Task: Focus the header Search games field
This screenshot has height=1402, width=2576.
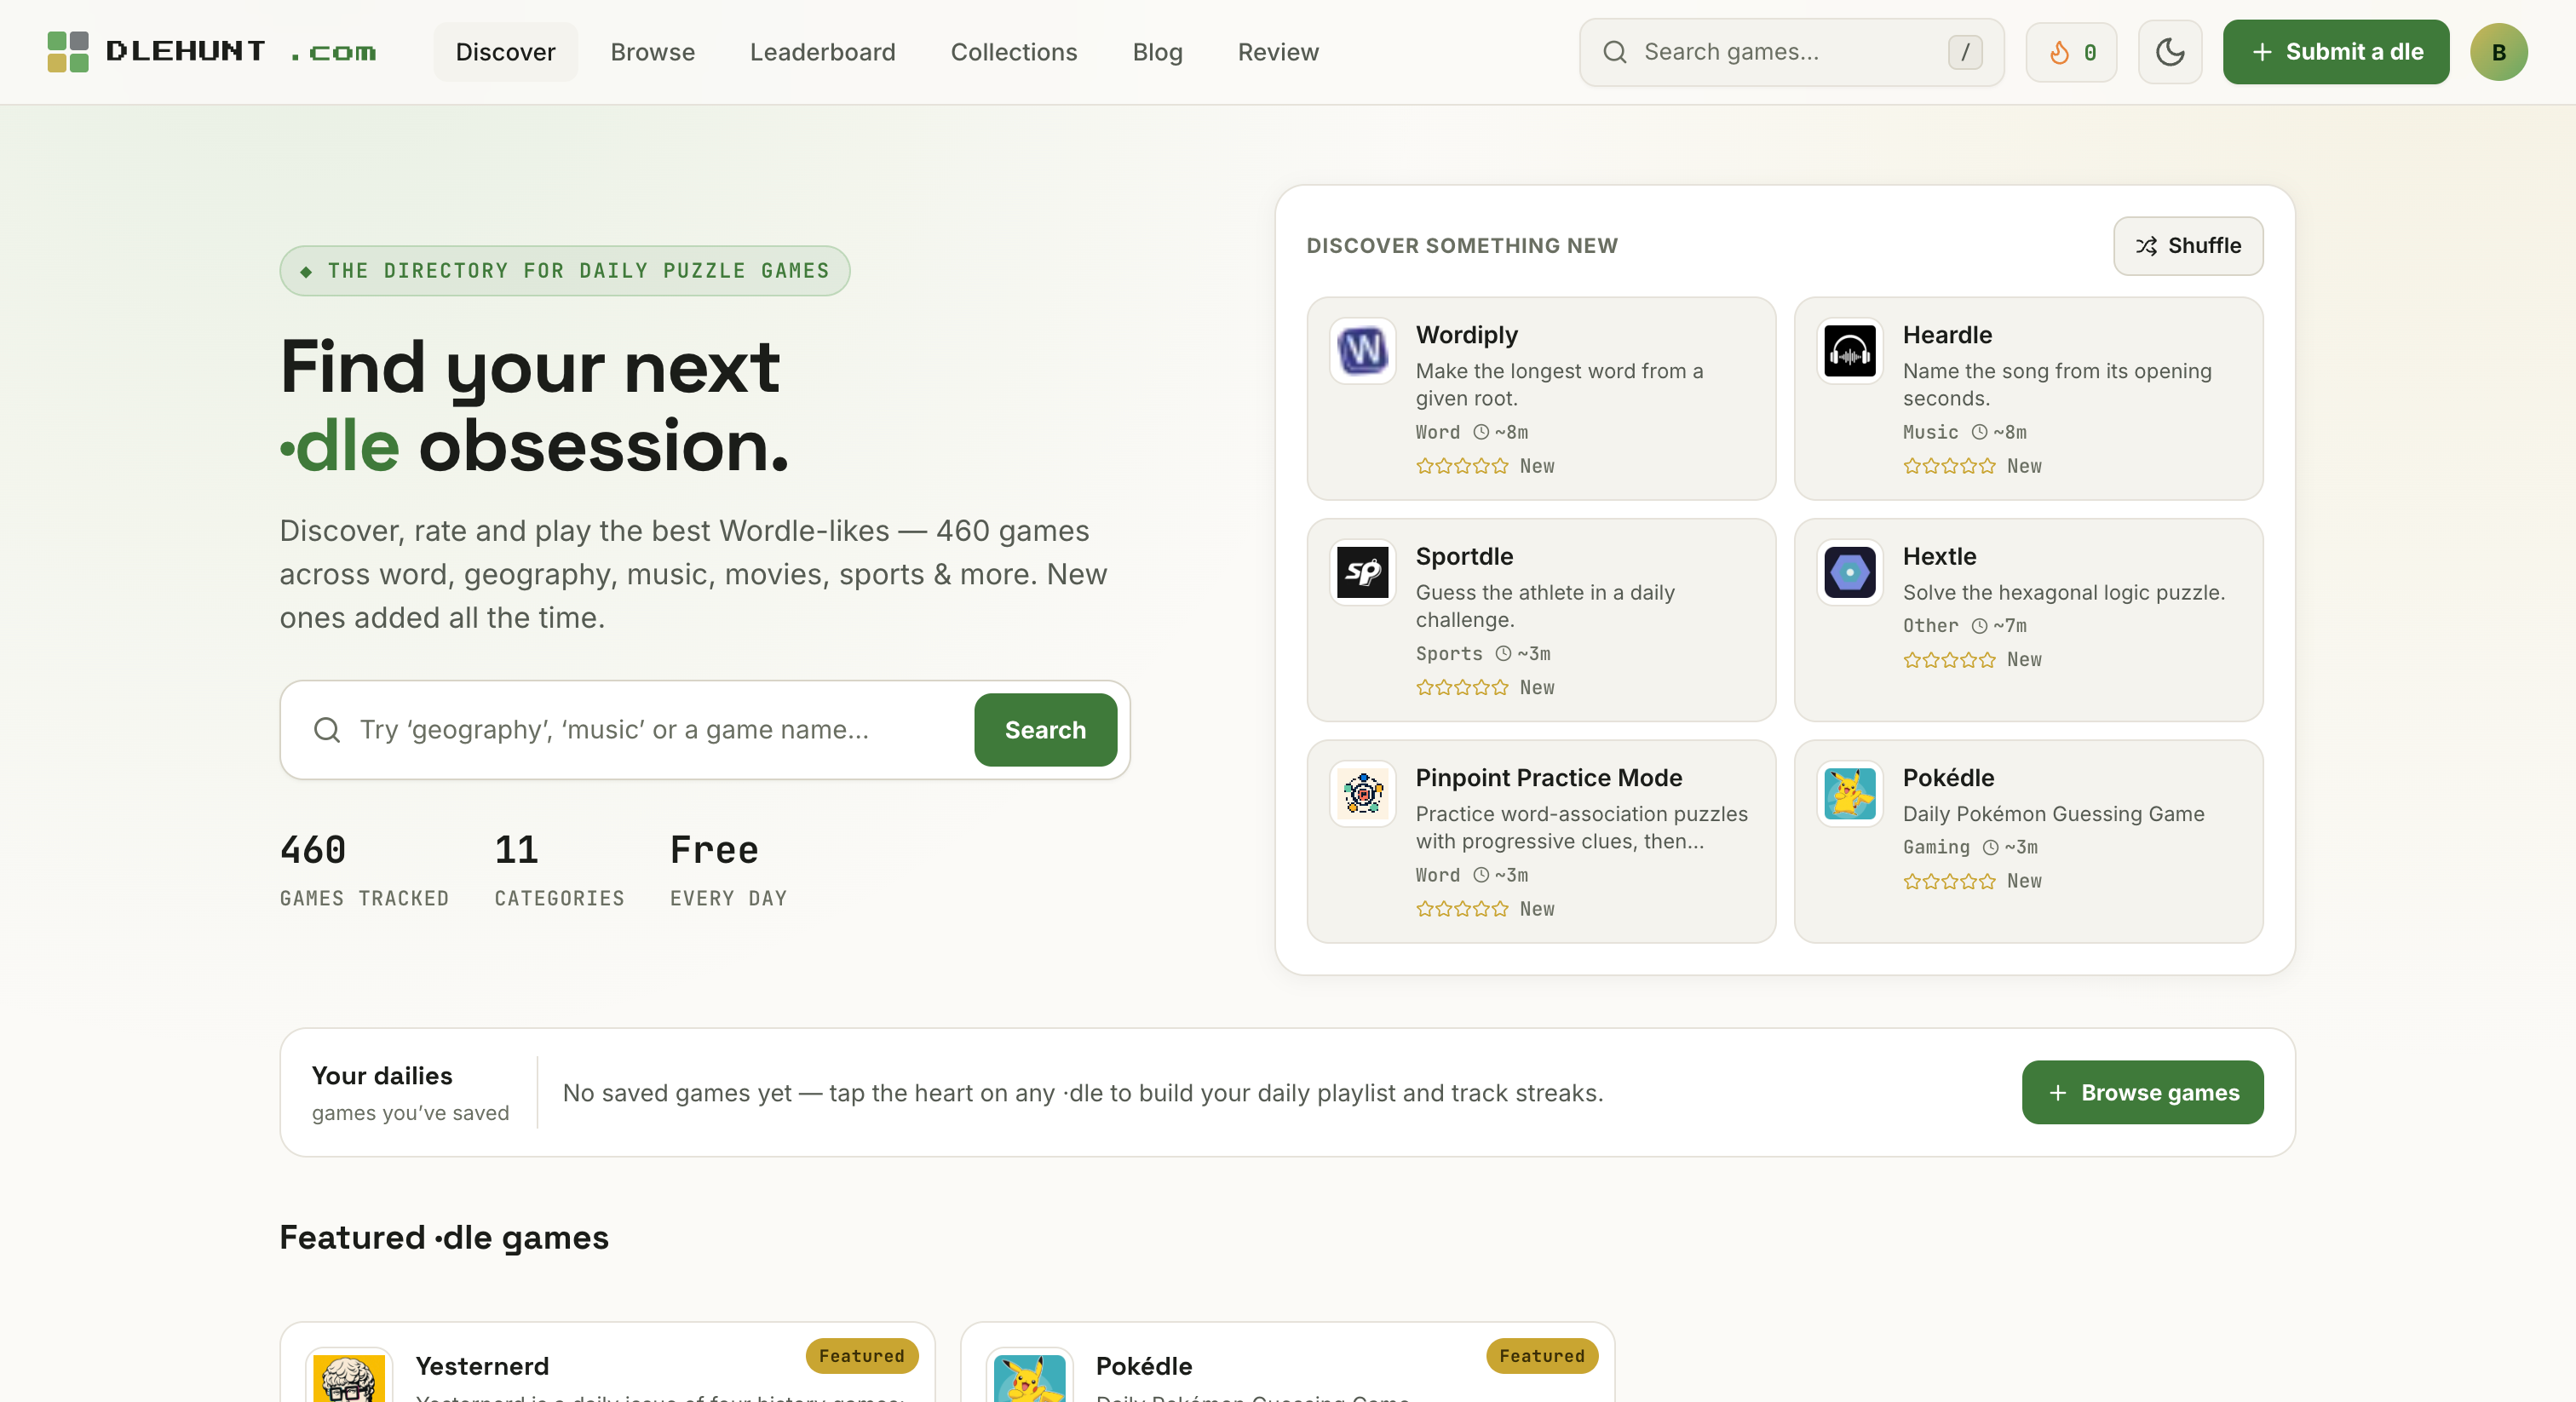Action: [1791, 52]
